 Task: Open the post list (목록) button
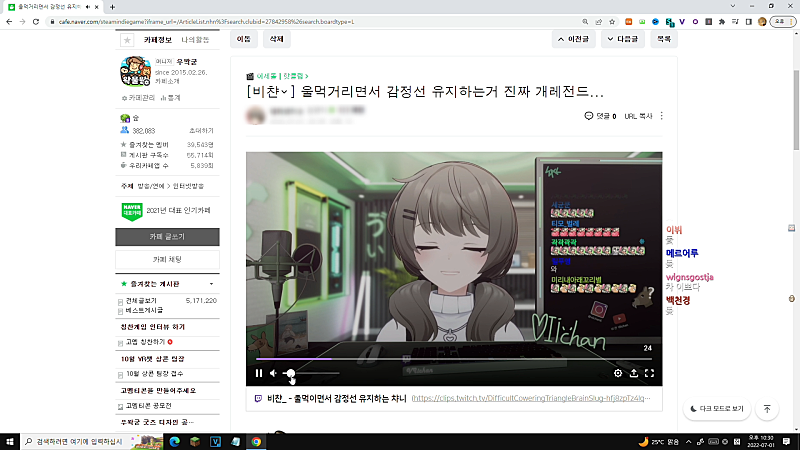click(x=664, y=39)
